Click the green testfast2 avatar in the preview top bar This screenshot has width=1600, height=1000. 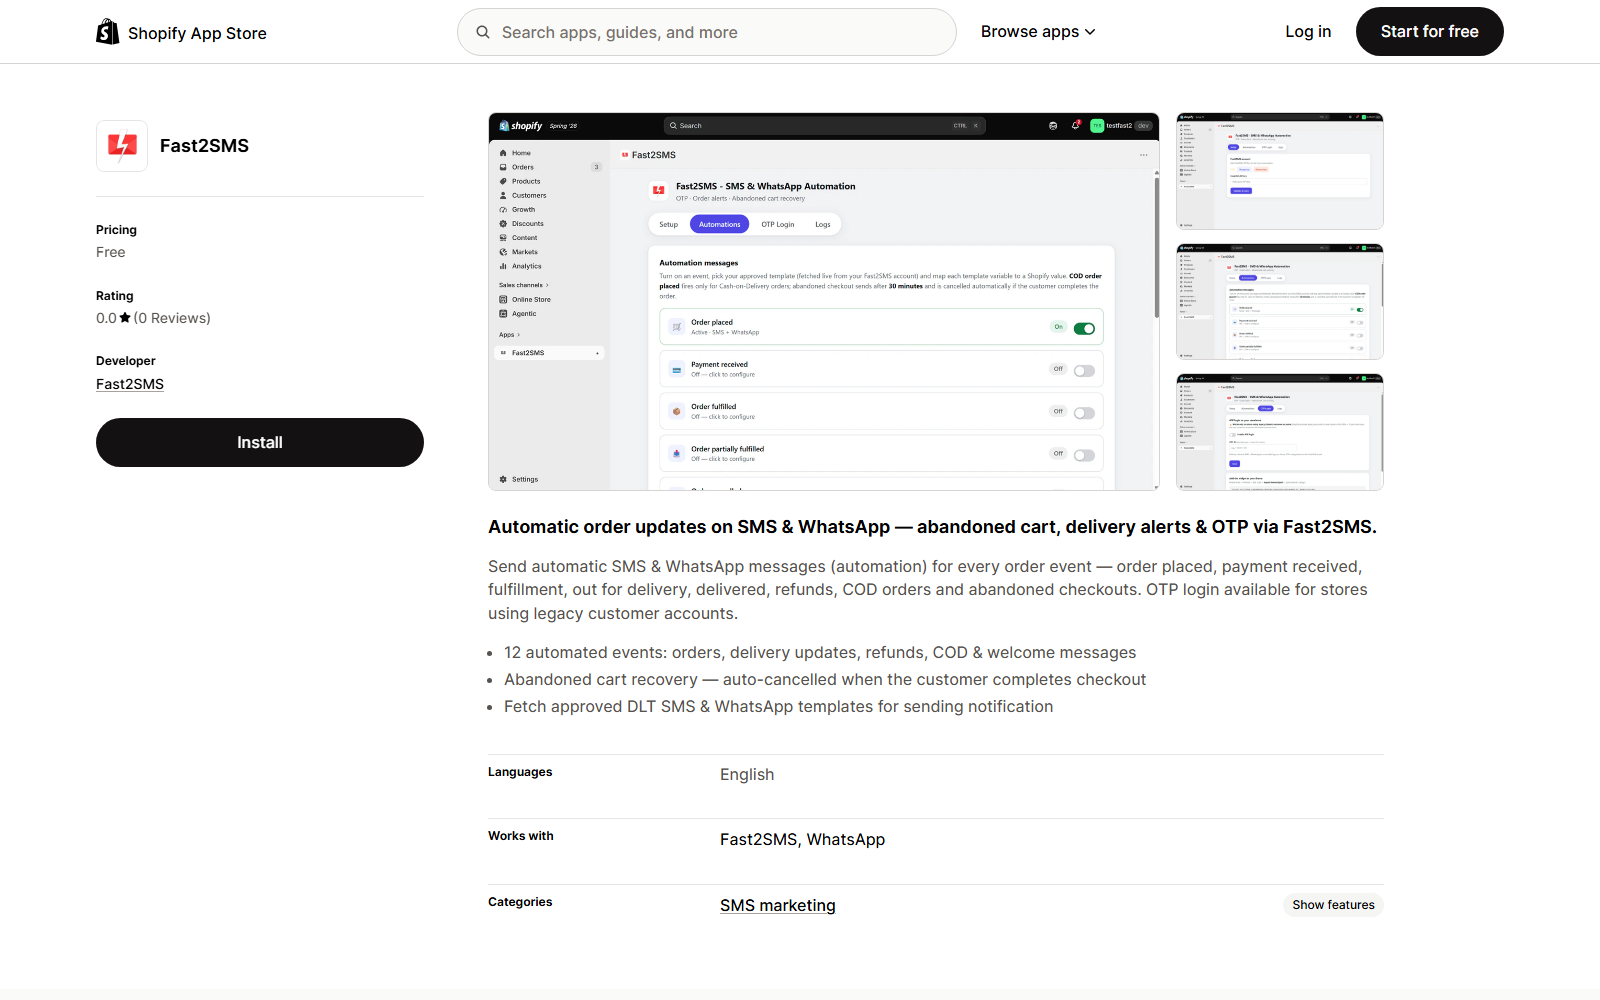click(x=1097, y=125)
